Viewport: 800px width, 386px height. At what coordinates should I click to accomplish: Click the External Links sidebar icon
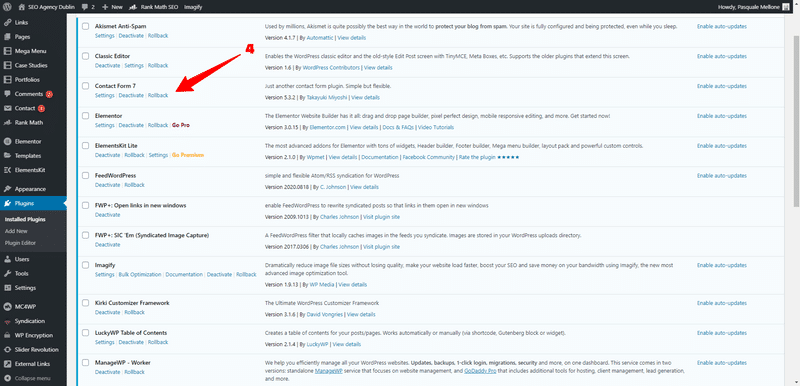coord(7,364)
